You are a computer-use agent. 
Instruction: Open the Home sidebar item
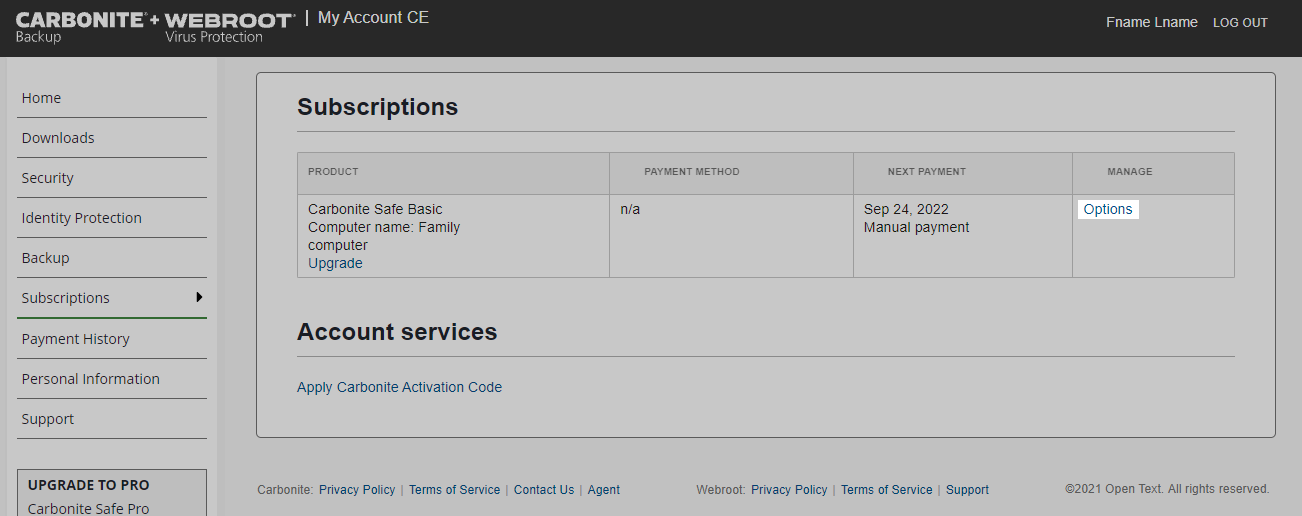coord(42,98)
